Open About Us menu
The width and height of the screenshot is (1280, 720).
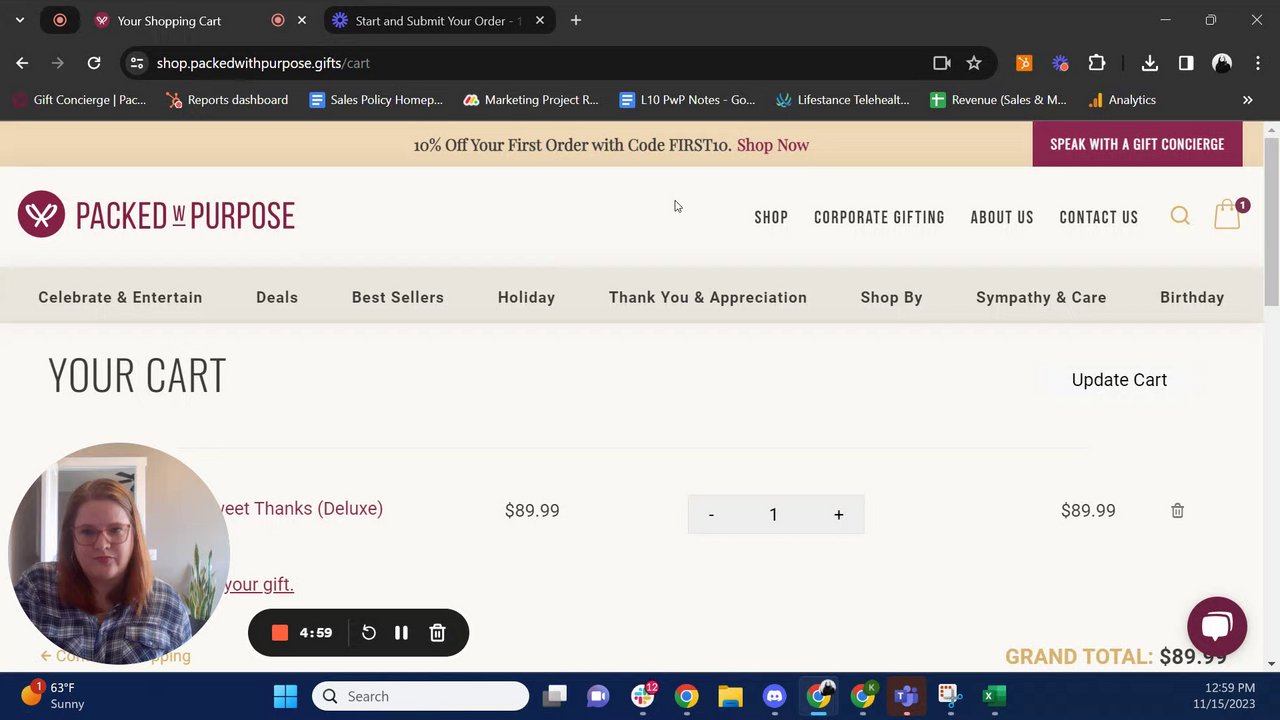coord(1002,217)
